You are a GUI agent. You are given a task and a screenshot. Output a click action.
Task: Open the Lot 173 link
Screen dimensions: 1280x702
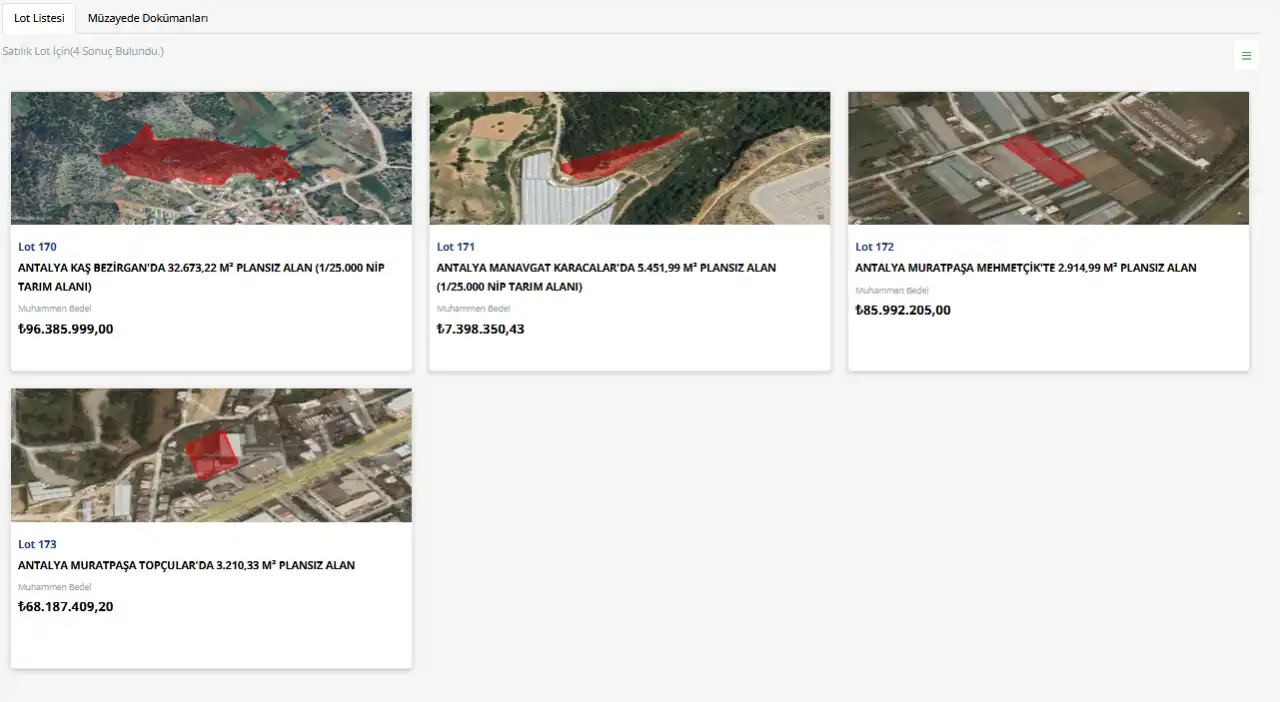click(37, 544)
